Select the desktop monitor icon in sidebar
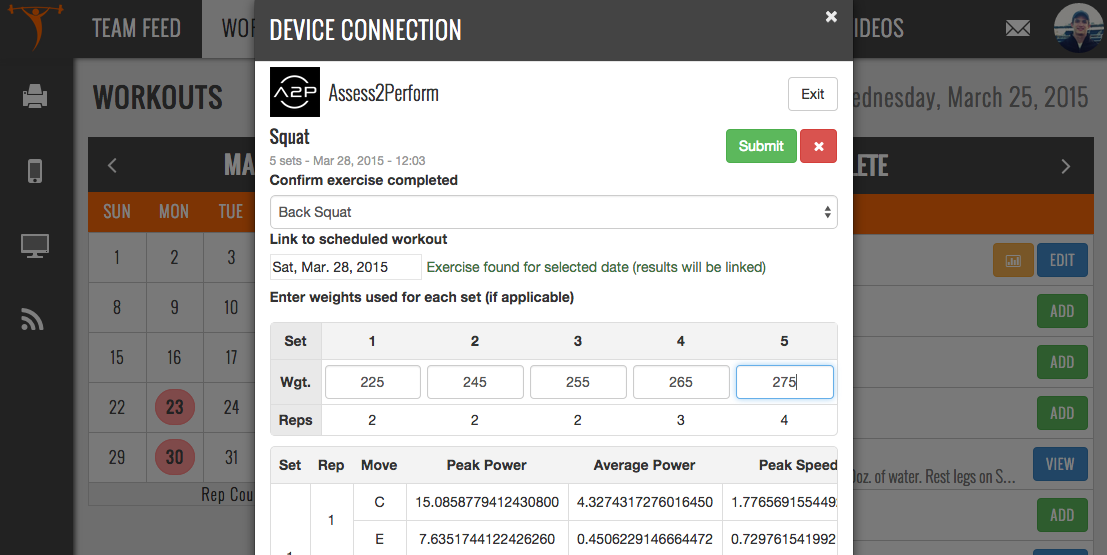 (x=36, y=246)
